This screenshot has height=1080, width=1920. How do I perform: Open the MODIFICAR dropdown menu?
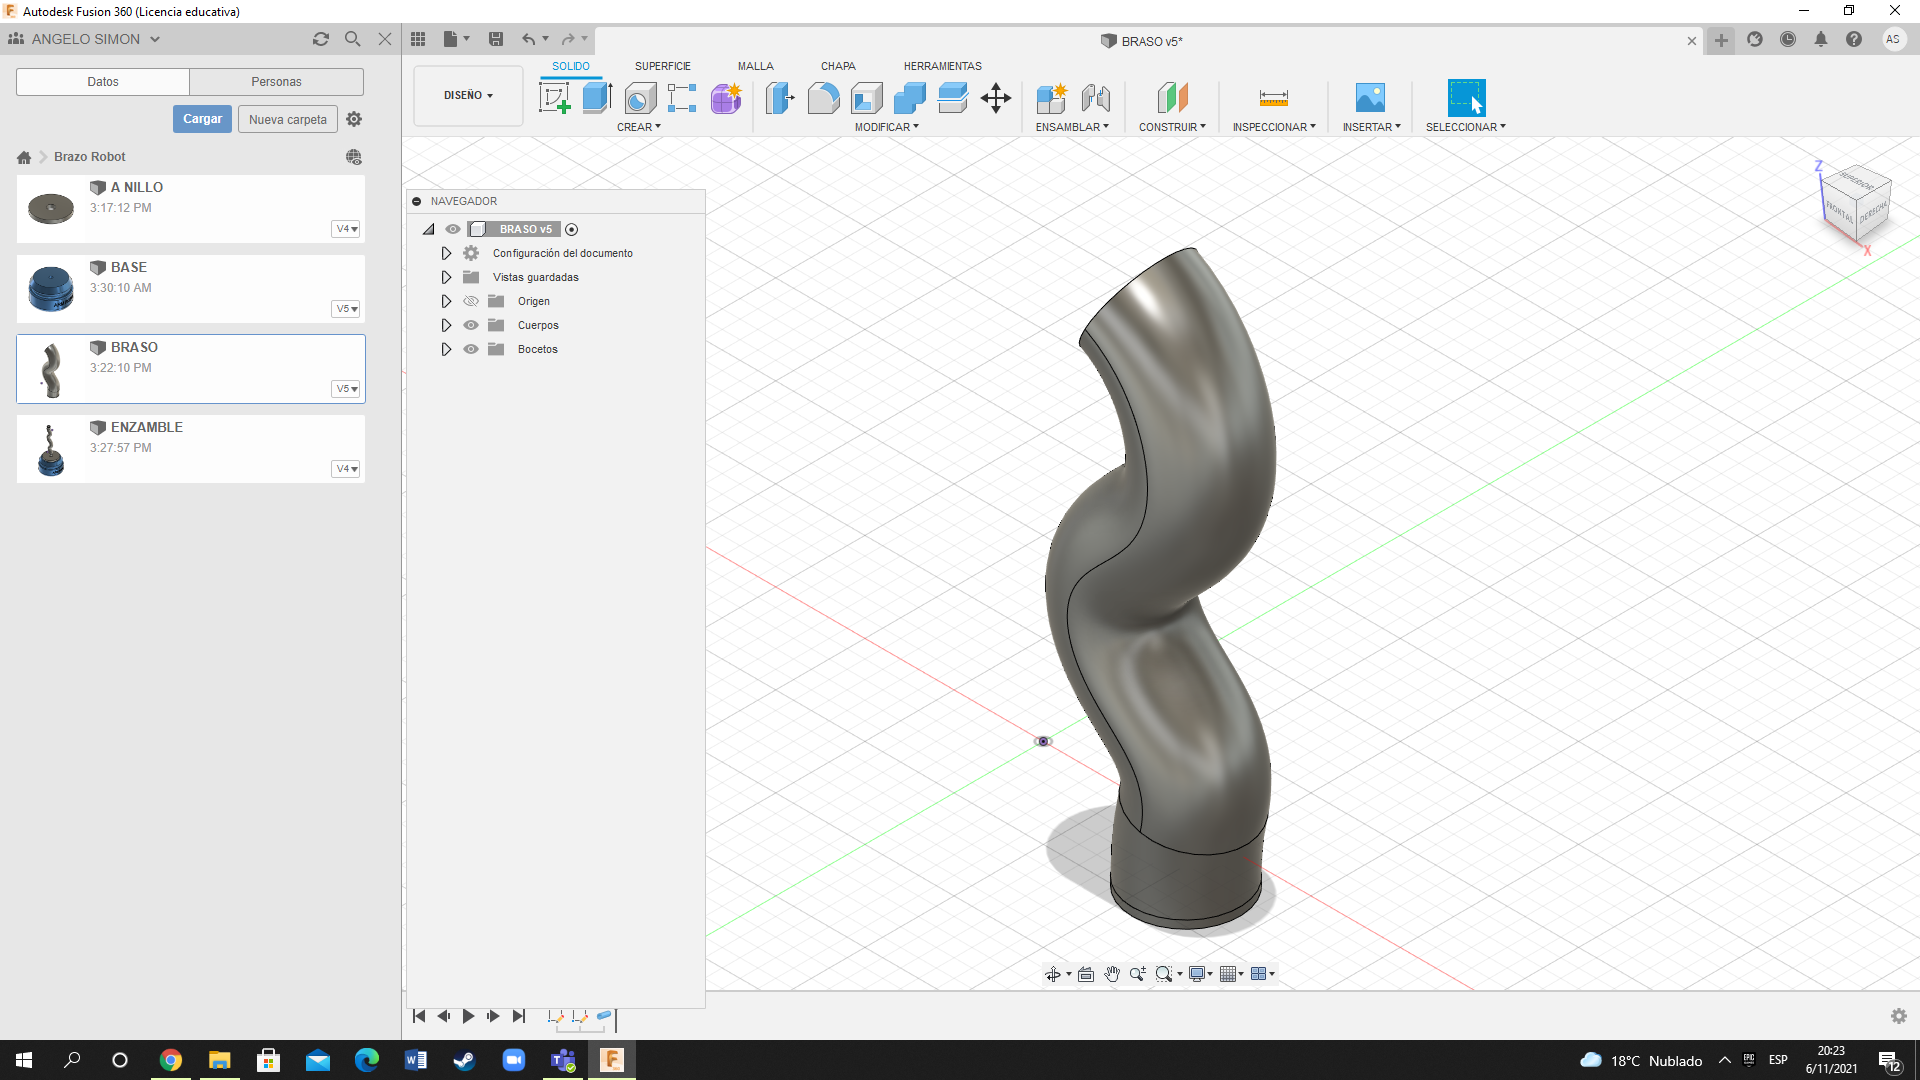886,127
